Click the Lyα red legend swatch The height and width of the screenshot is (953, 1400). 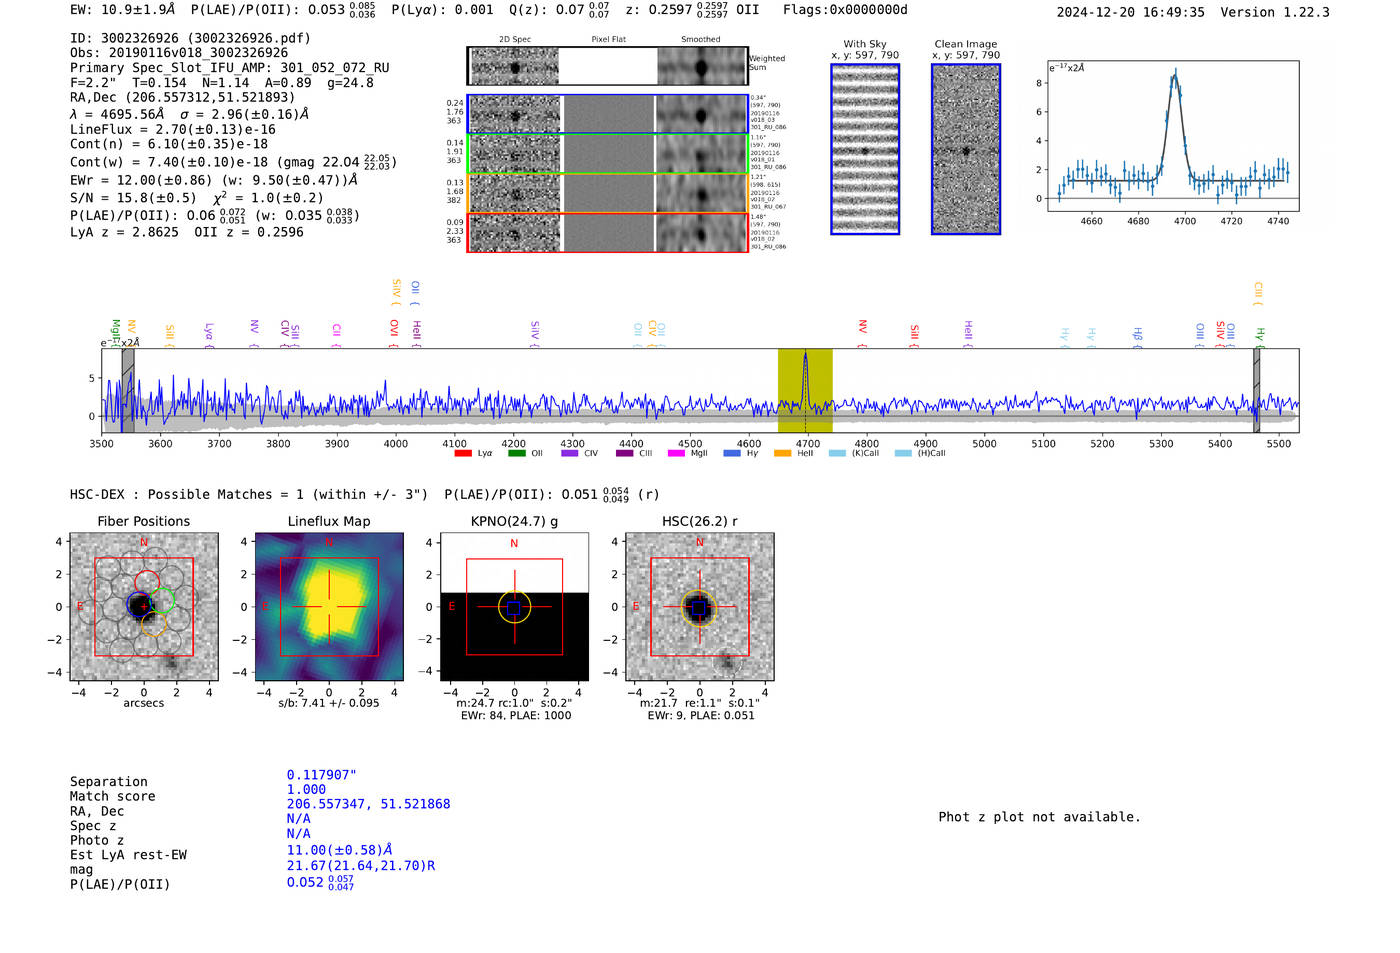point(463,453)
